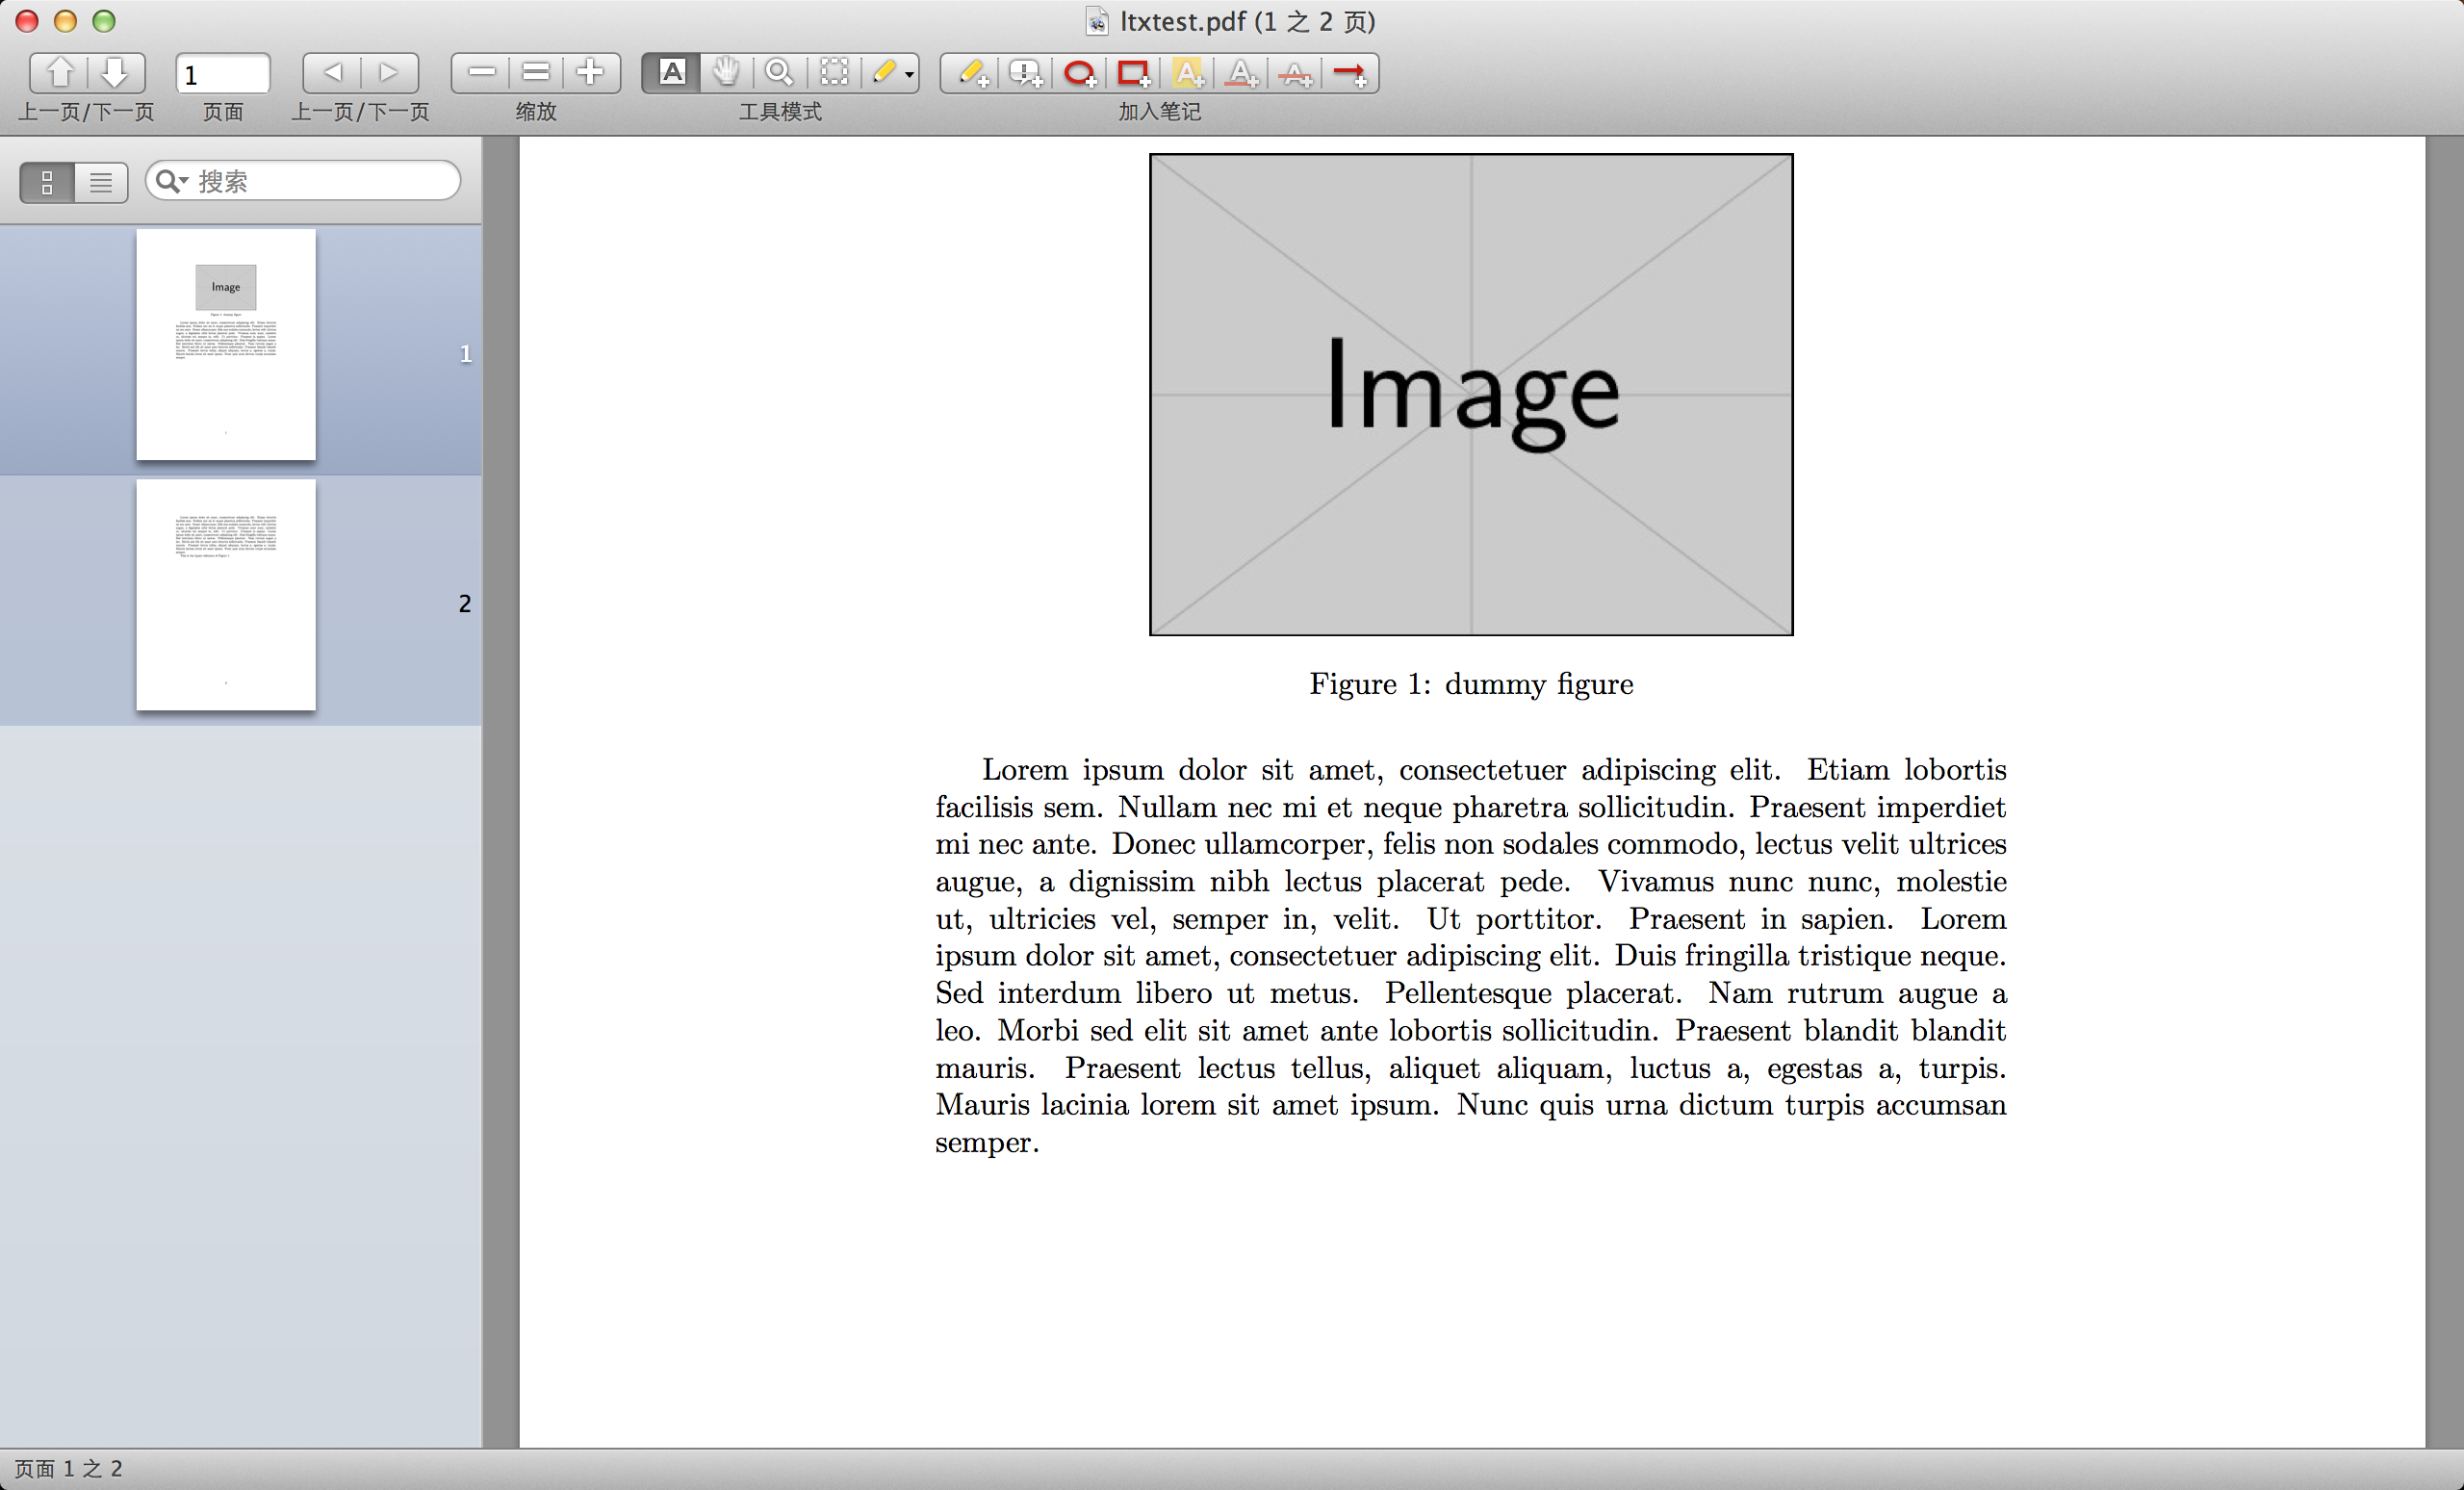Open page 2 thumbnail in sidebar
2464x1490 pixels.
click(226, 595)
